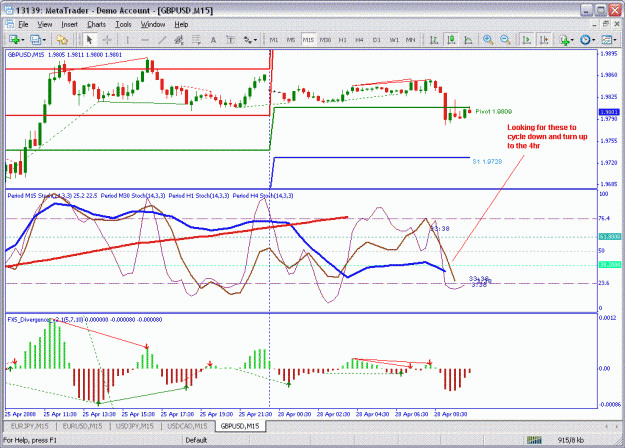Select the Equidistant Channel tool
The image size is (625, 448).
[x=179, y=39]
